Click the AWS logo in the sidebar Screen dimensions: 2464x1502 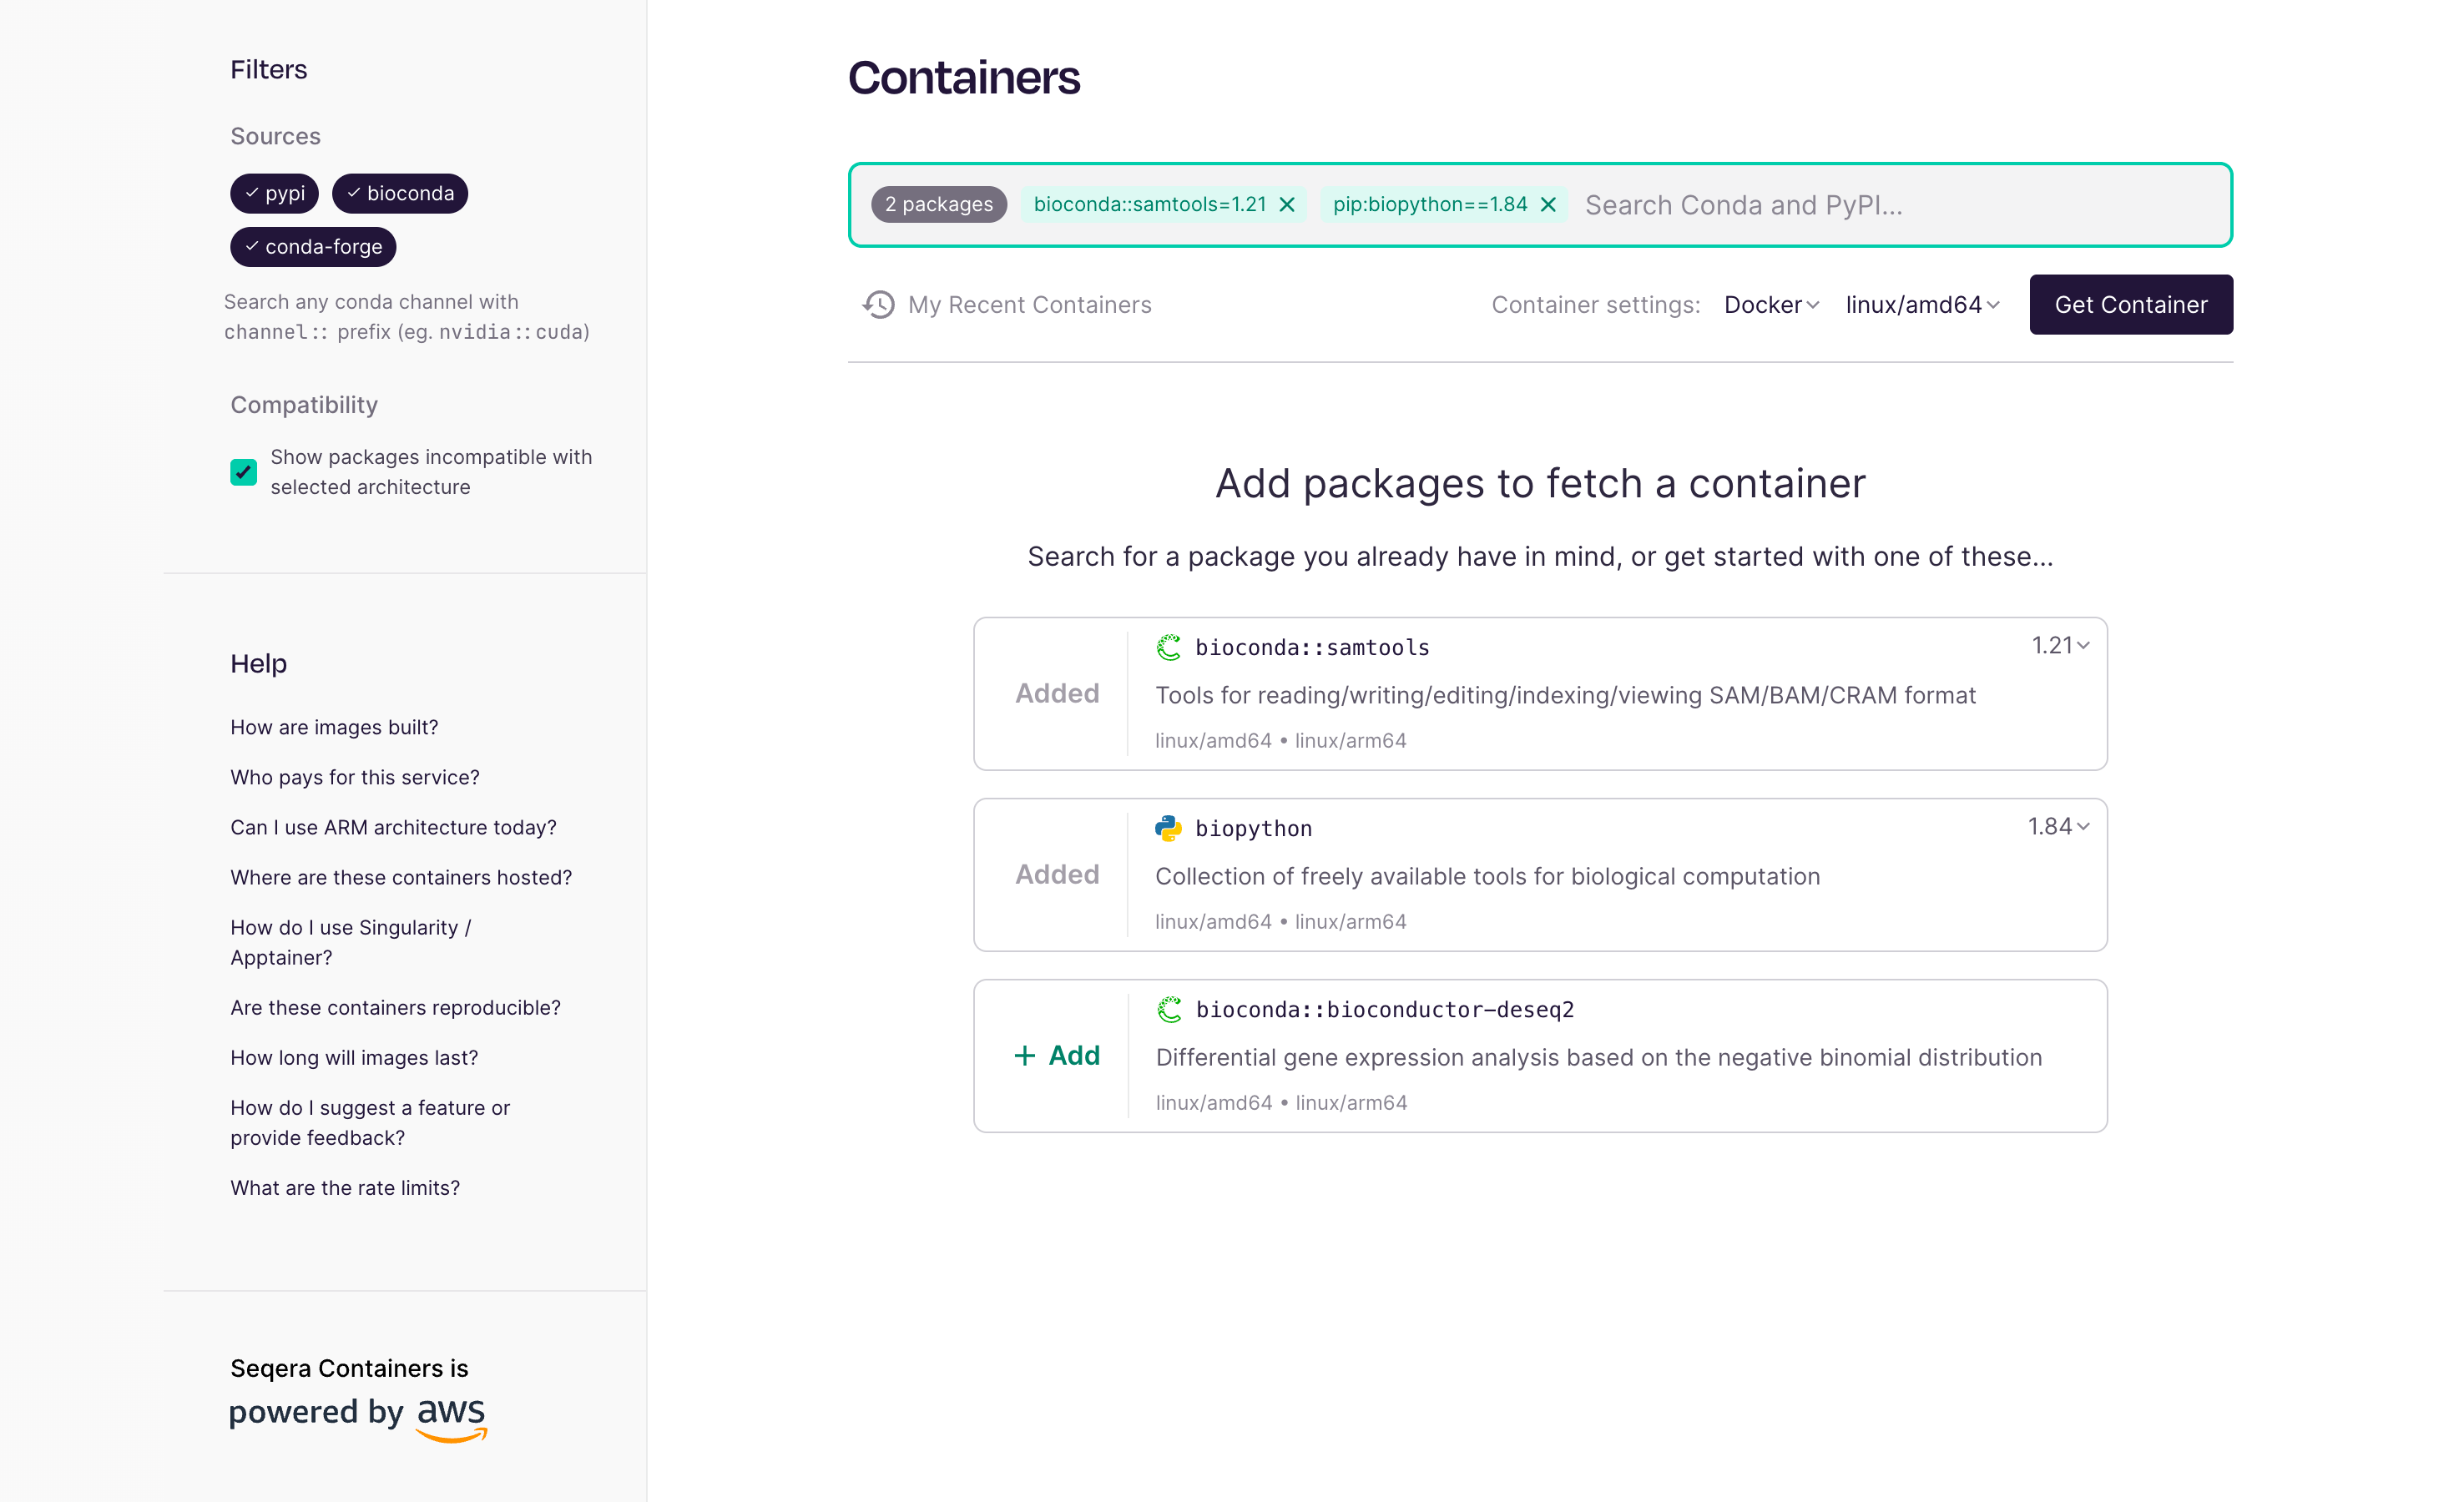(452, 1419)
